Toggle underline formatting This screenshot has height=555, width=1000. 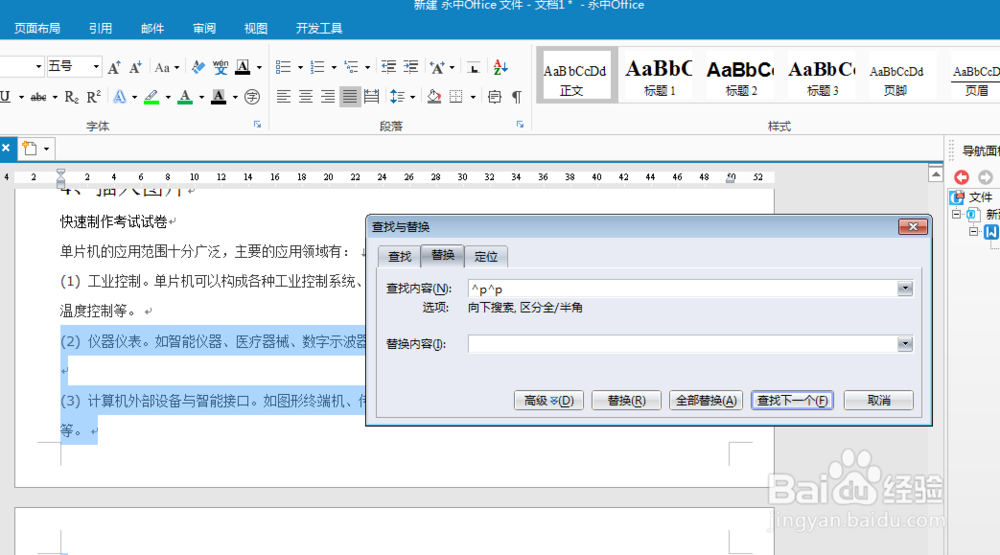6,97
